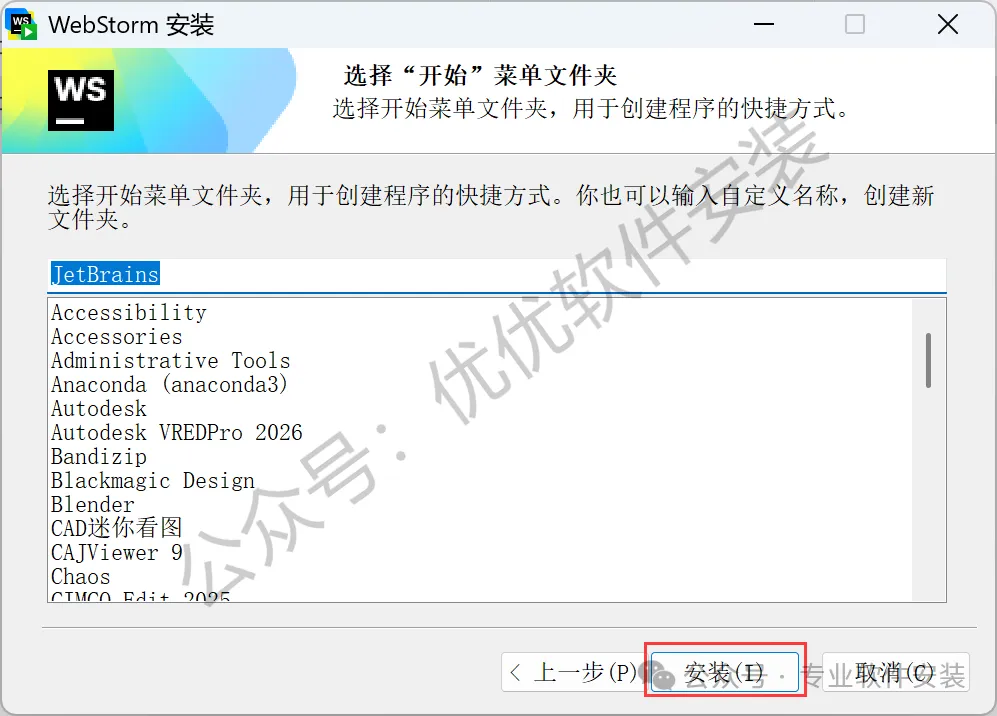The height and width of the screenshot is (716, 997).
Task: Choose CAJViewer 9 entry
Action: 116,553
